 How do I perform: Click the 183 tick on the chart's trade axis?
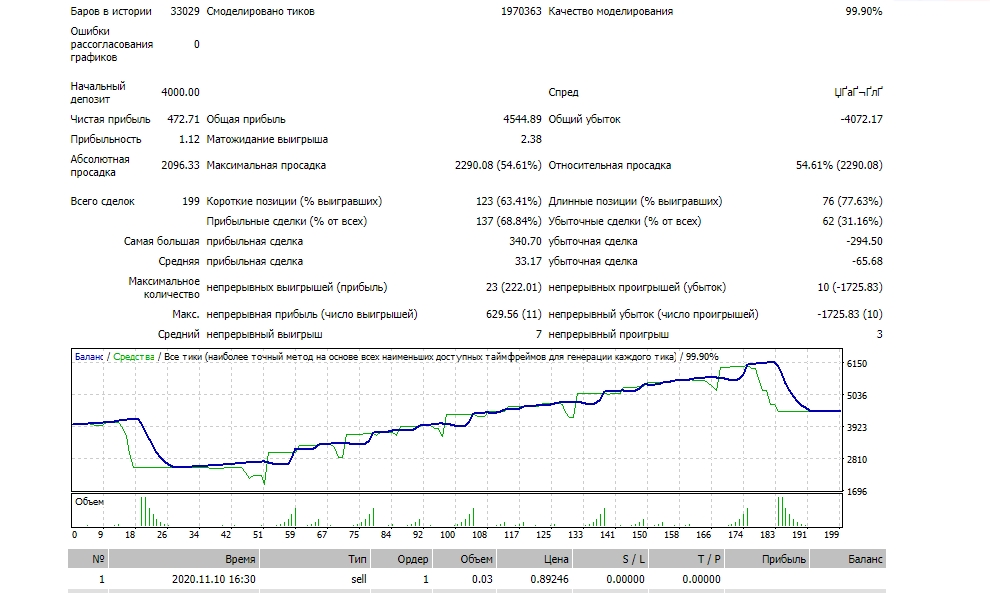(767, 535)
